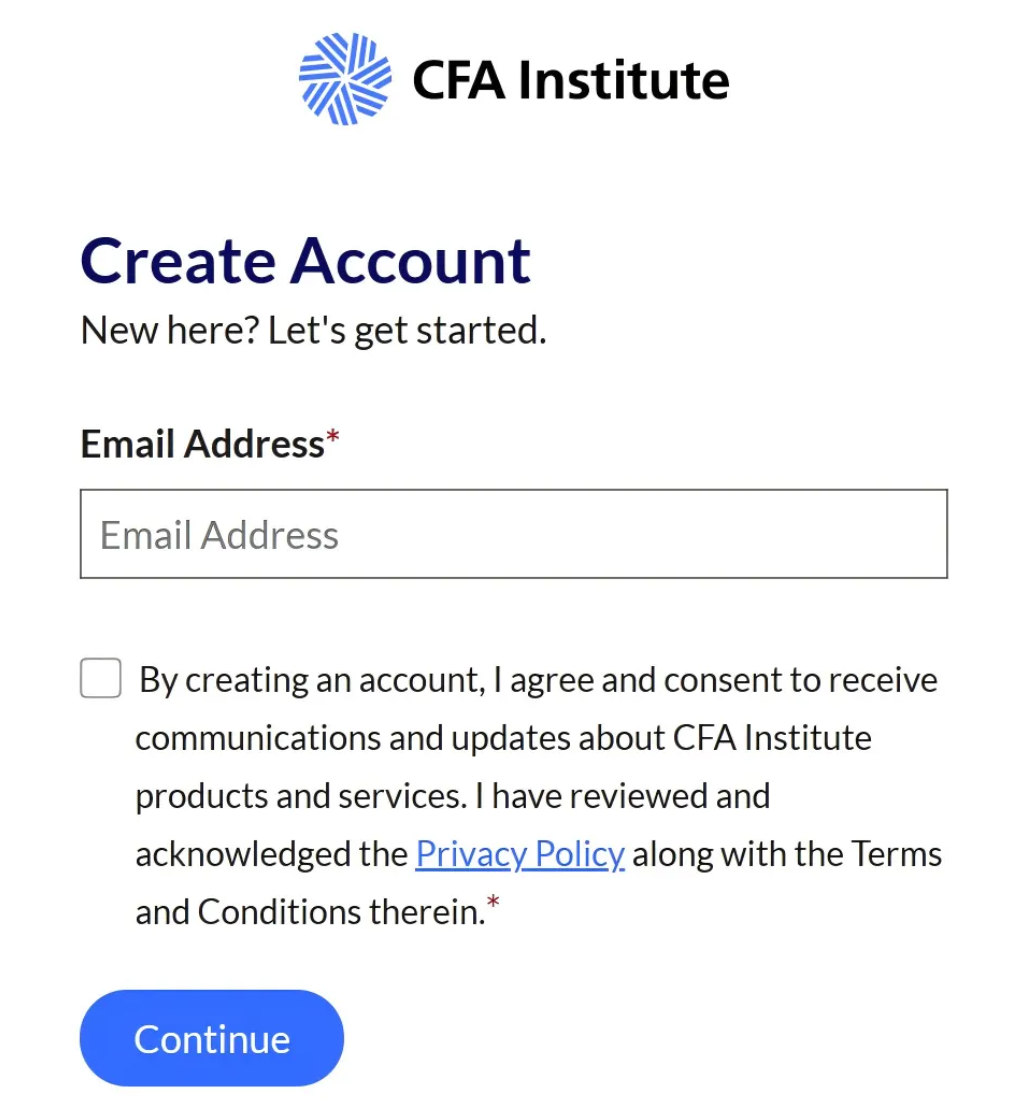Click the "New here? Let's get started." subtitle
1036x1103 pixels.
313,329
